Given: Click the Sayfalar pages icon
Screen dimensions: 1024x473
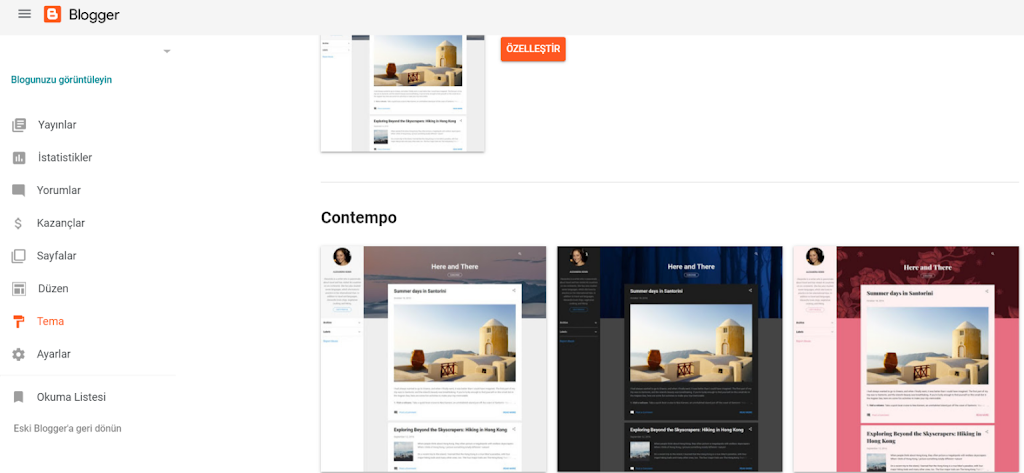Looking at the screenshot, I should (x=18, y=256).
